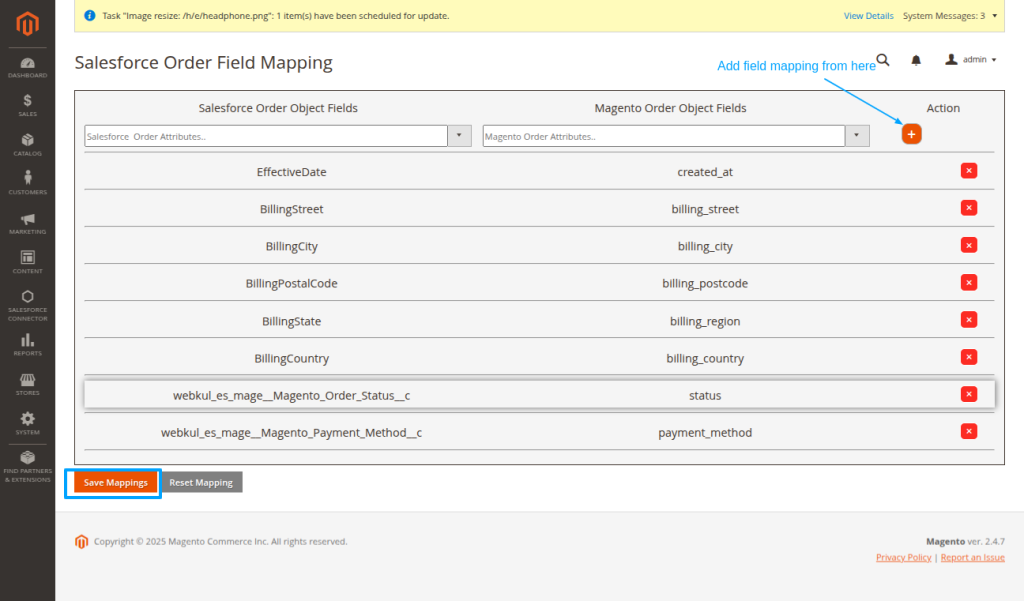1024x601 pixels.
Task: Select the webkul_es_mage__Magento_Payment_Method__c text
Action: [x=291, y=433]
